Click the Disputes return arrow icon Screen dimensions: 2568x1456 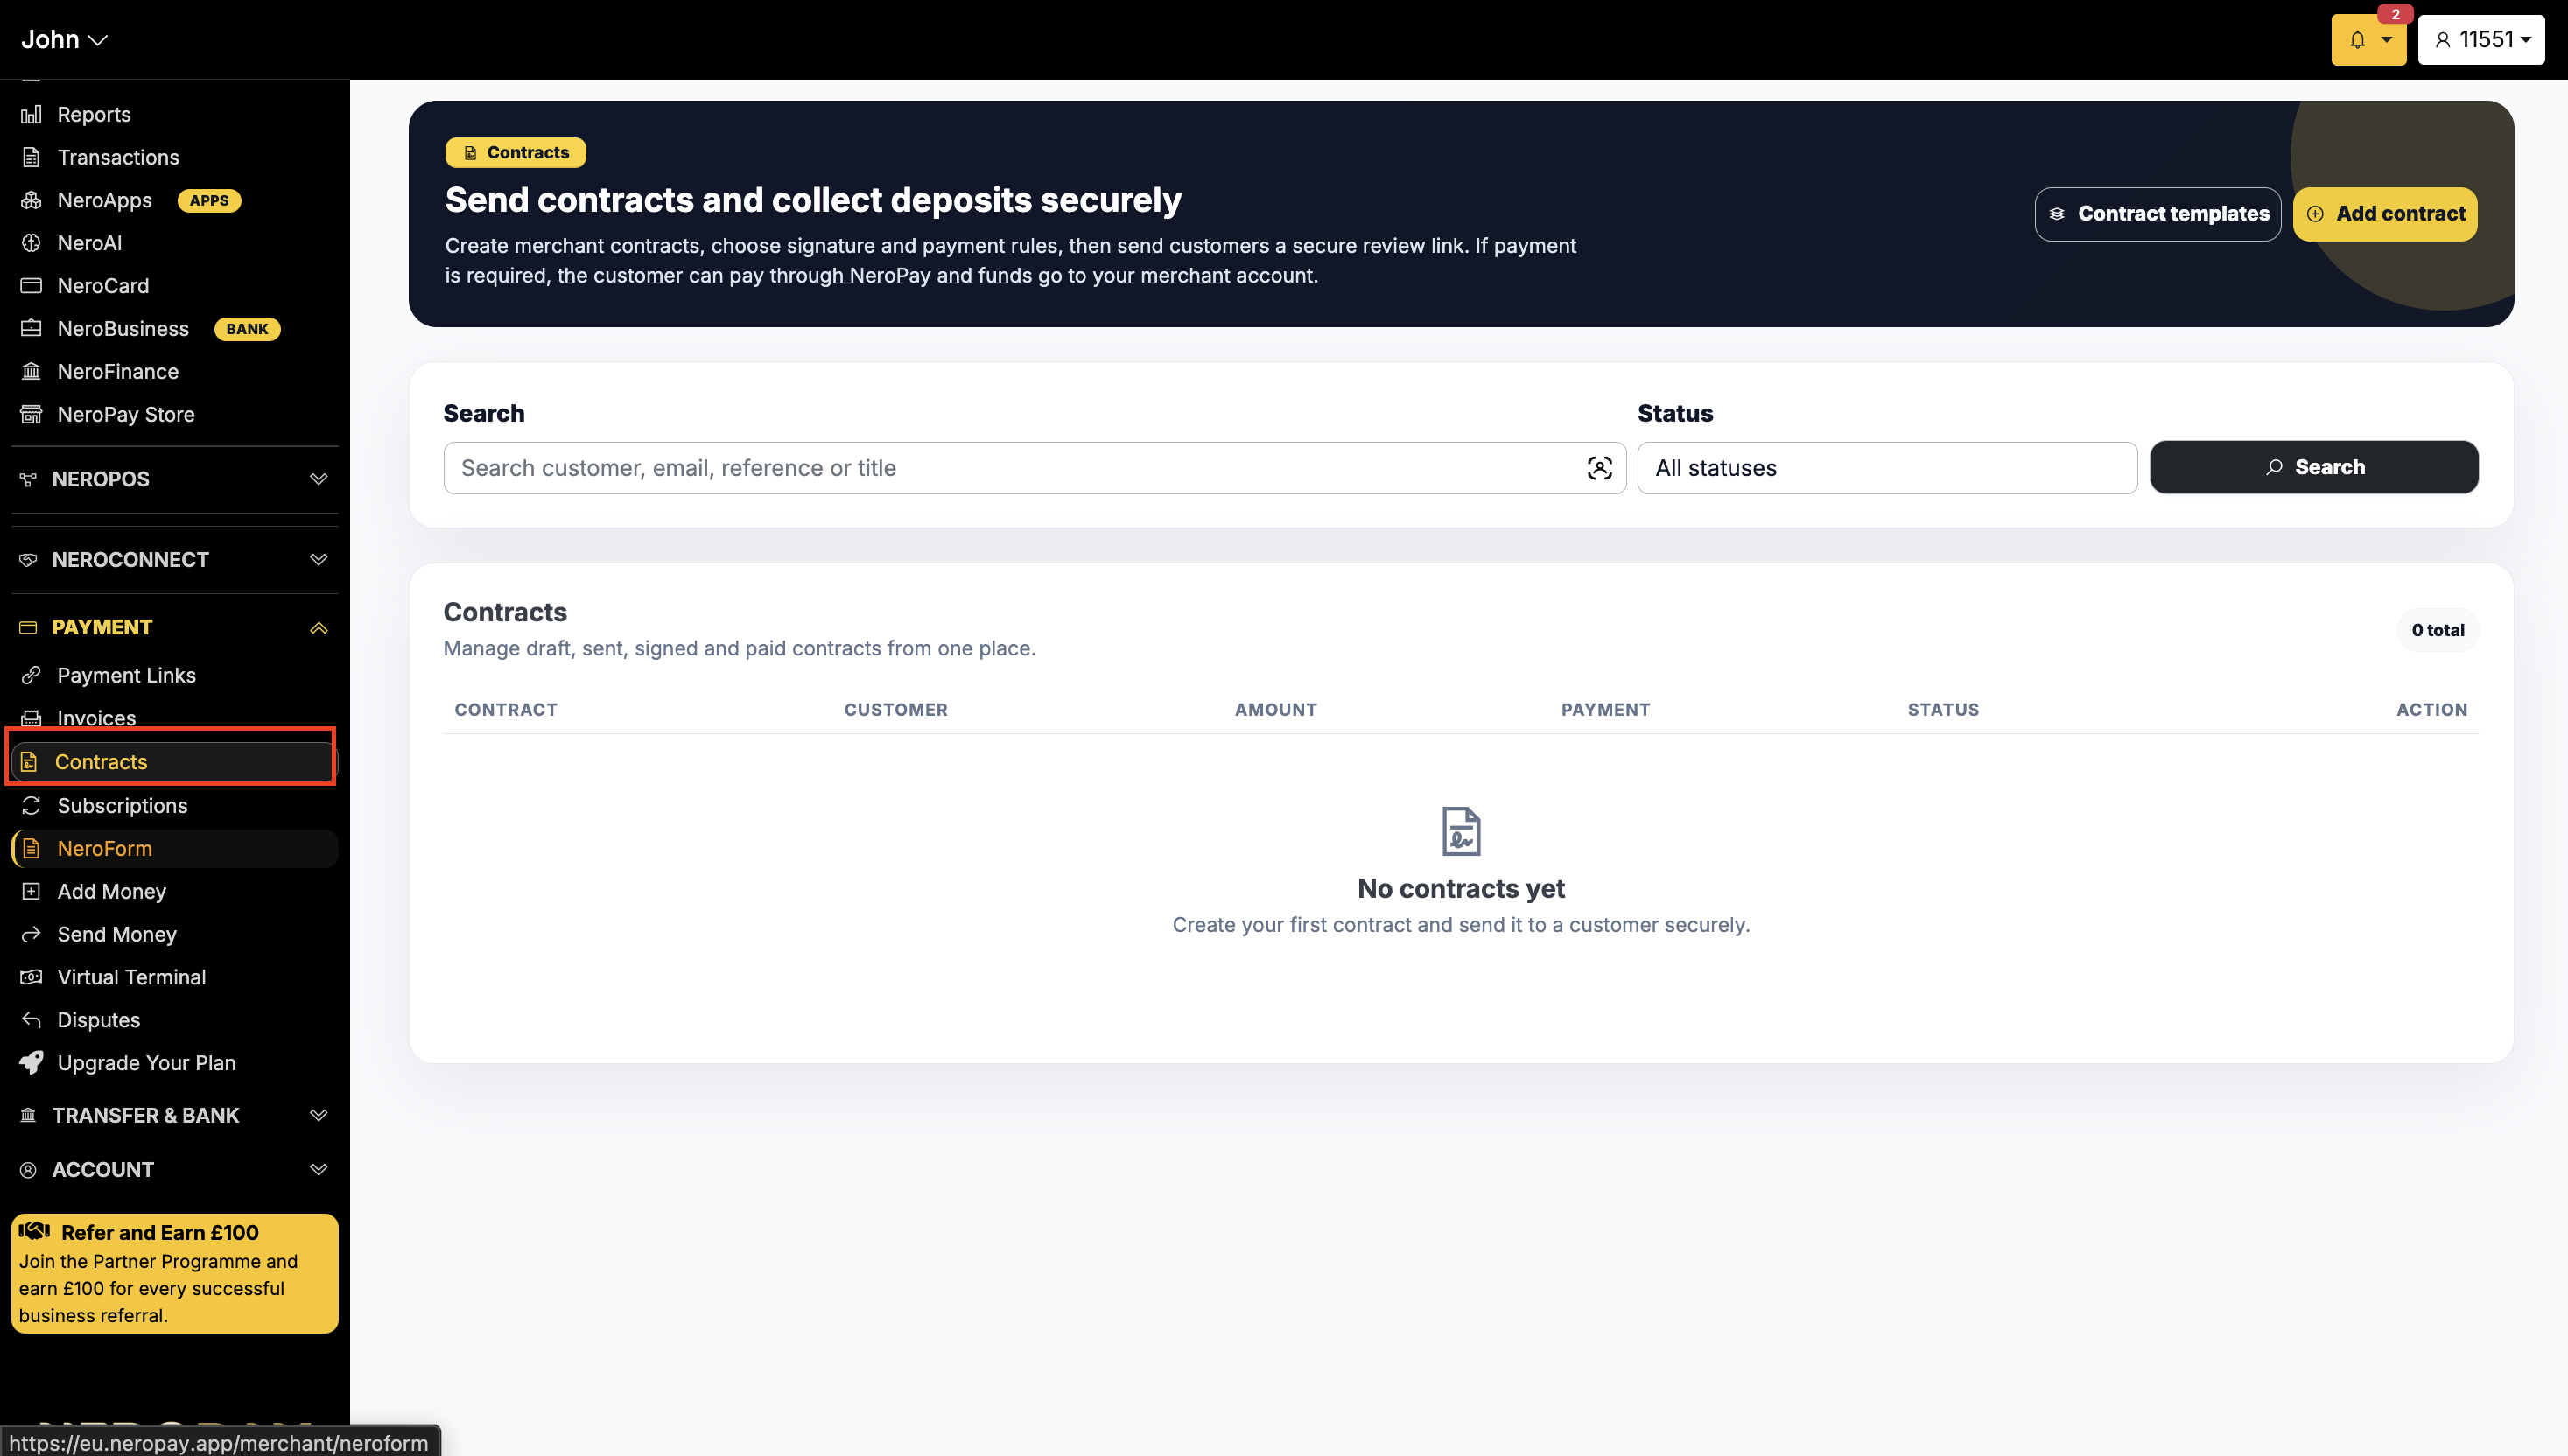click(31, 1020)
